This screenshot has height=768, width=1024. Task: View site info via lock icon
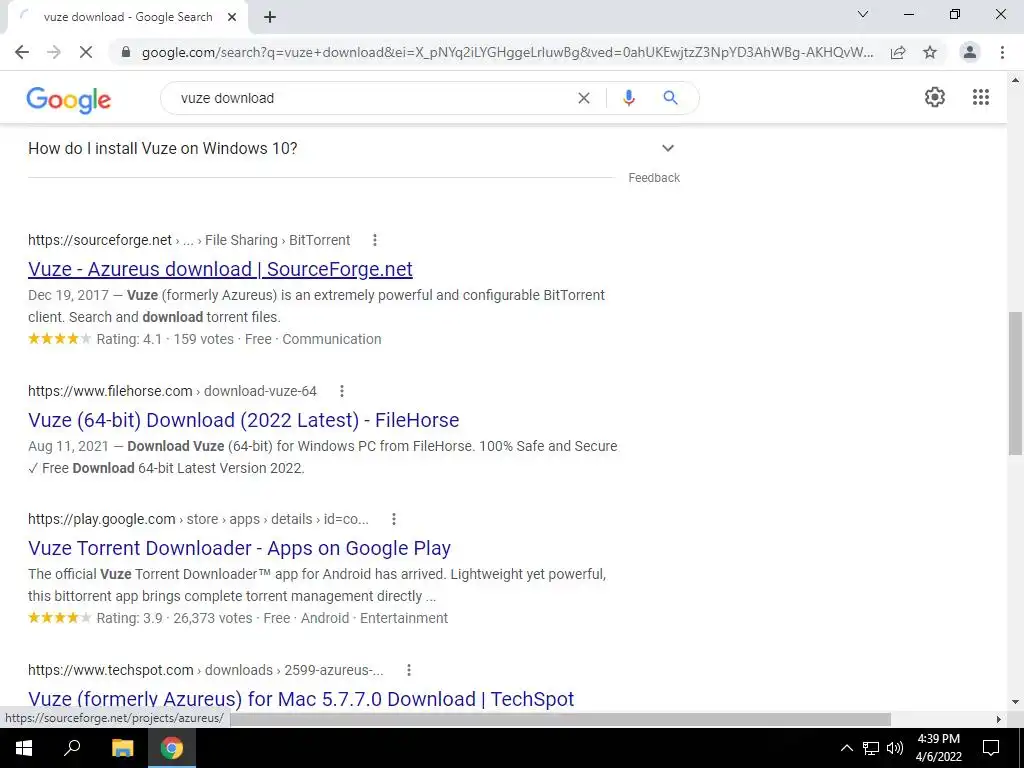coord(126,52)
